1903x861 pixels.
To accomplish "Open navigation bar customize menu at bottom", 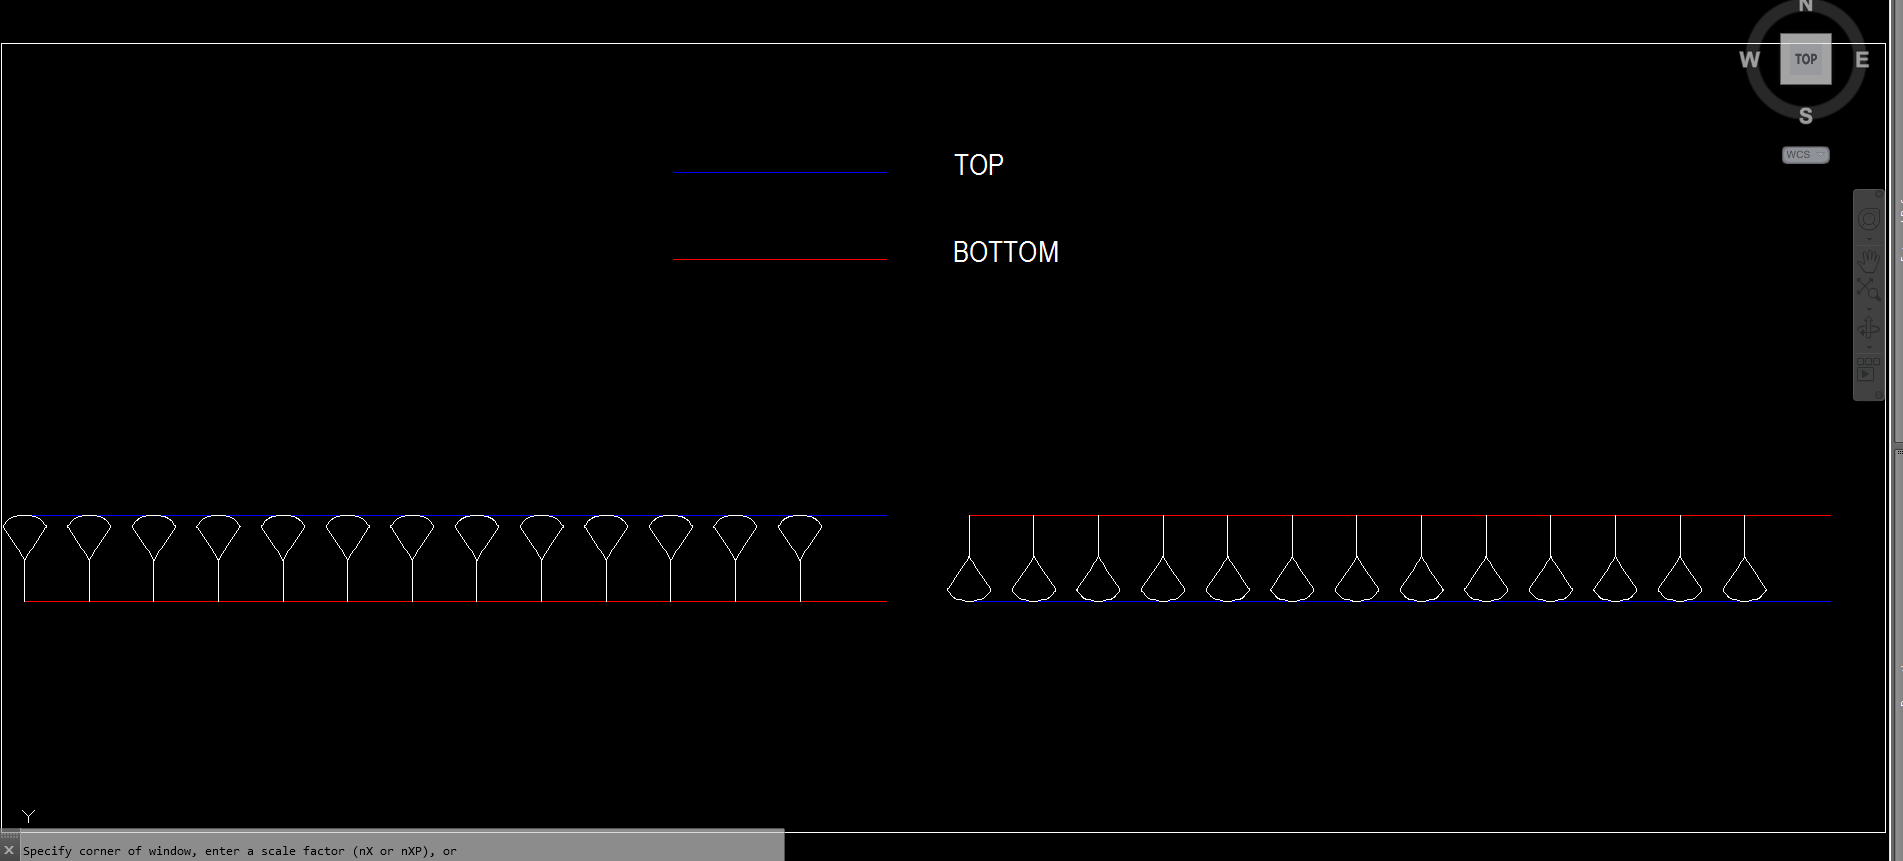I will pyautogui.click(x=1879, y=394).
